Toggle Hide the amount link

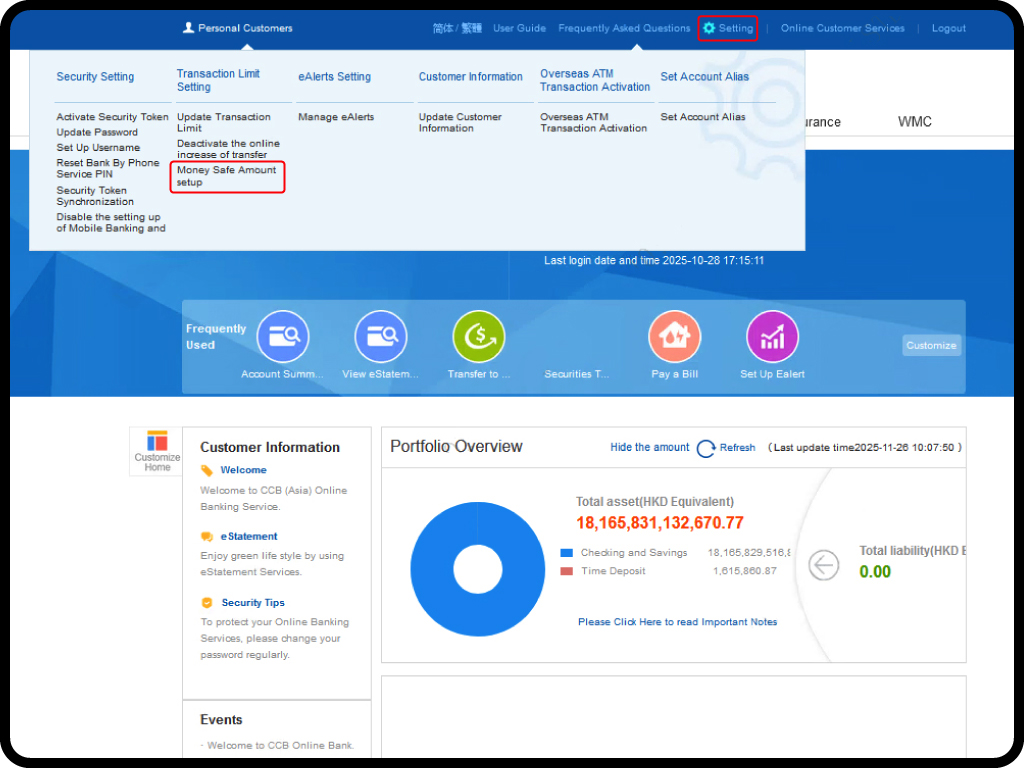coord(649,447)
